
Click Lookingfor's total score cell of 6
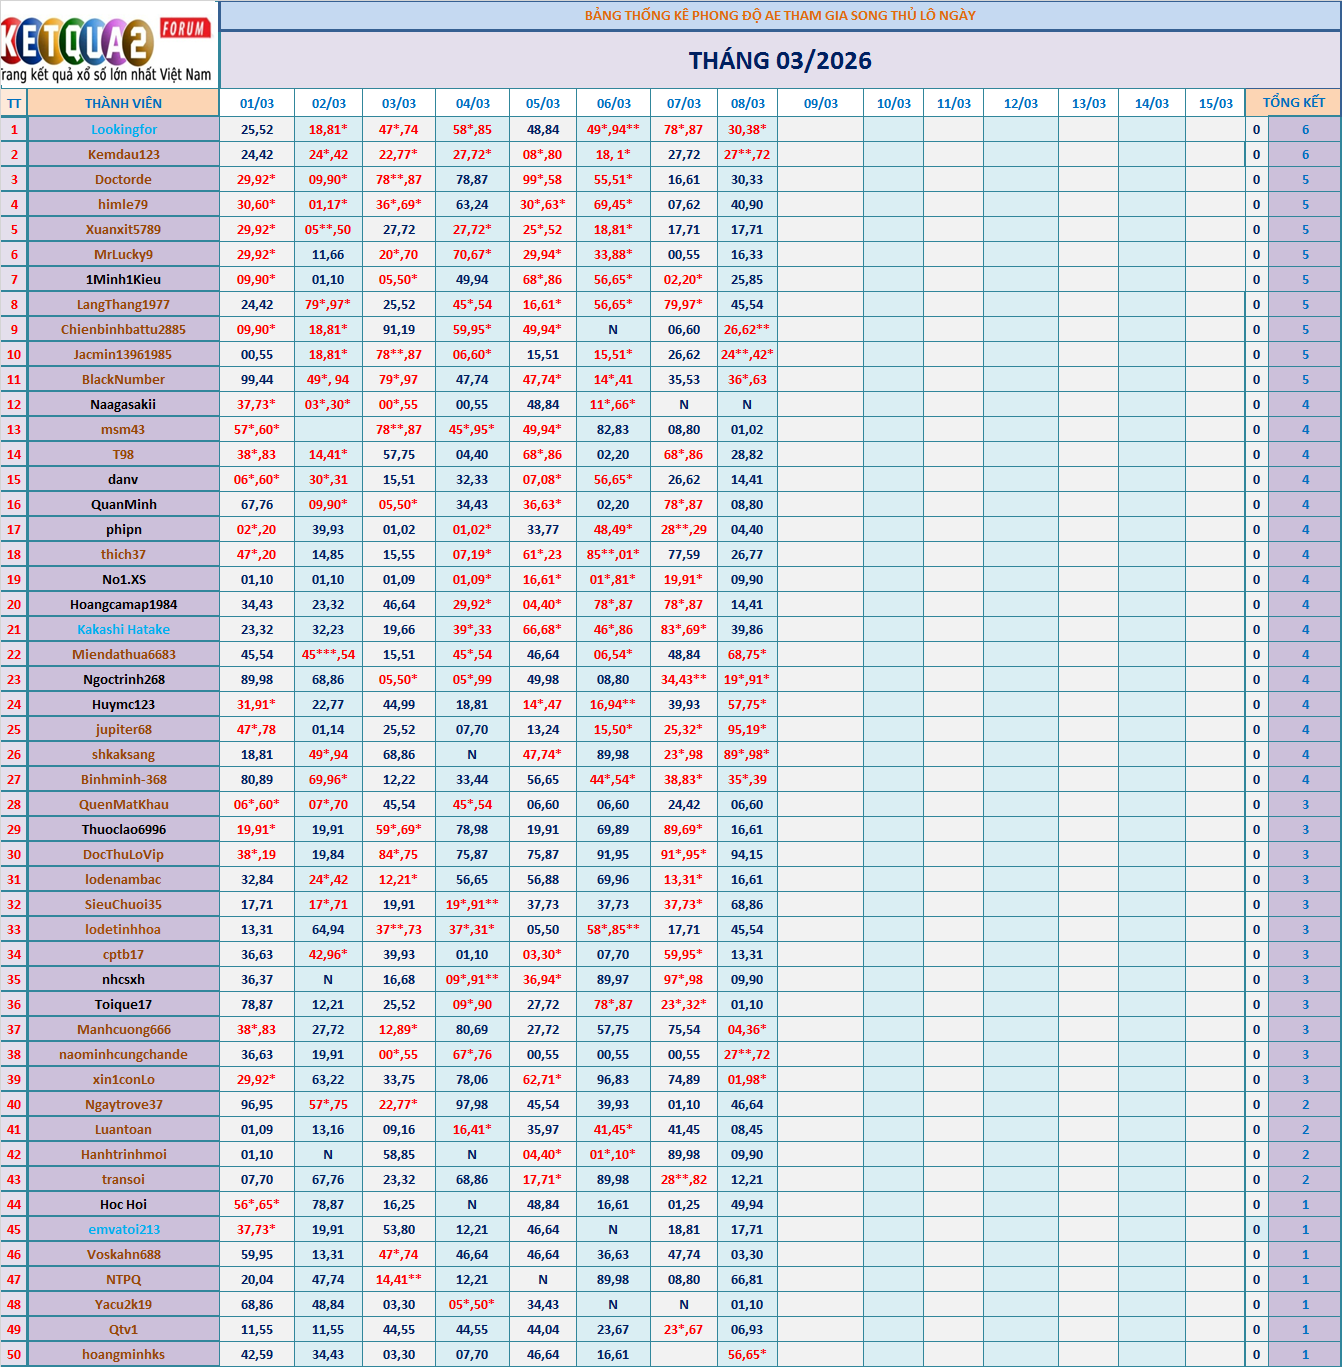[x=1304, y=130]
